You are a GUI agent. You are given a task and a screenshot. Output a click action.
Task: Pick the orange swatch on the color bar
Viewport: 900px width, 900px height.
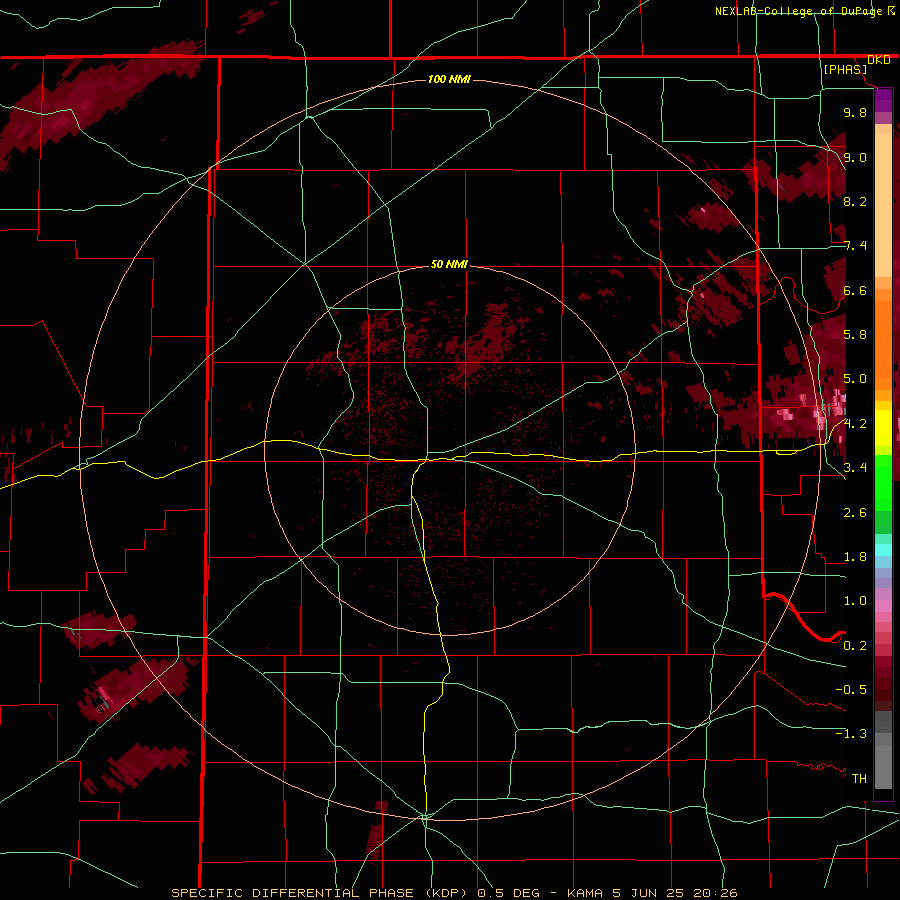[x=883, y=346]
